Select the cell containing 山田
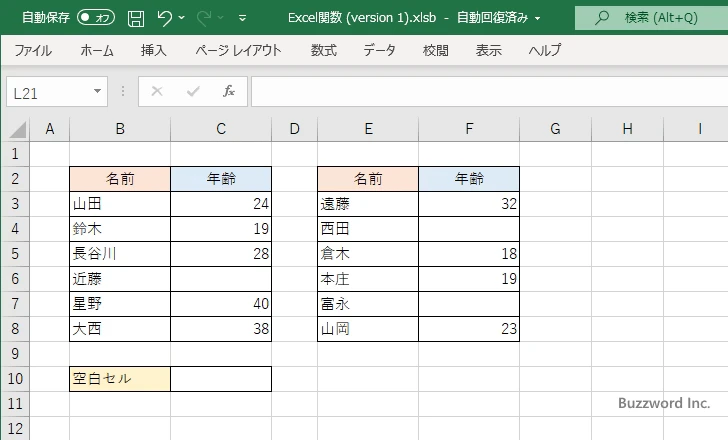728x440 pixels. (x=120, y=204)
